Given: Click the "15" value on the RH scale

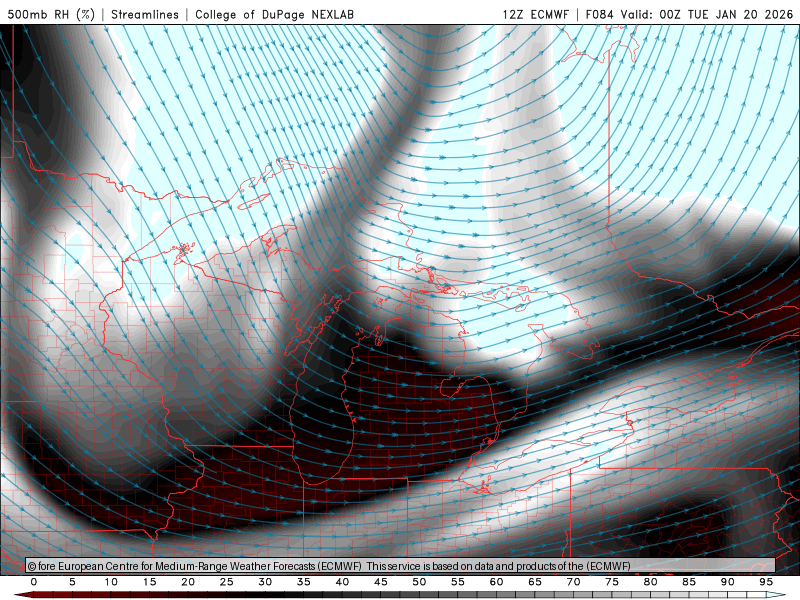Looking at the screenshot, I should (x=149, y=582).
